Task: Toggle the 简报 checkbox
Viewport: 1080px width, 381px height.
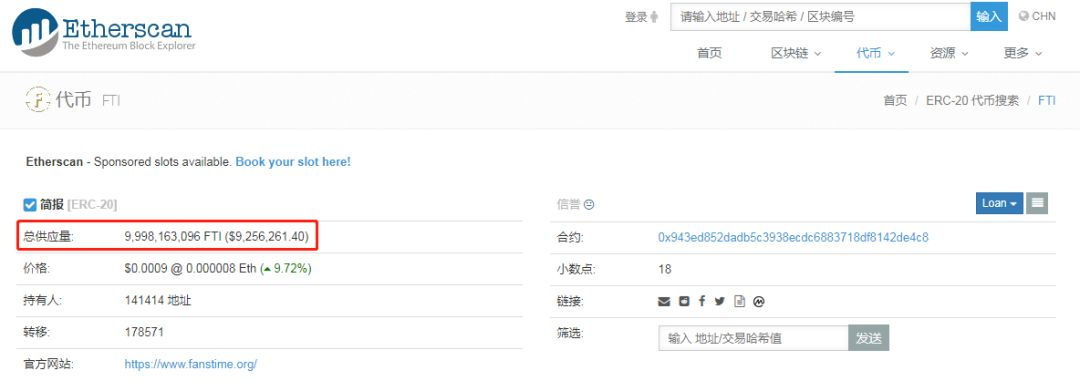Action: [30, 205]
